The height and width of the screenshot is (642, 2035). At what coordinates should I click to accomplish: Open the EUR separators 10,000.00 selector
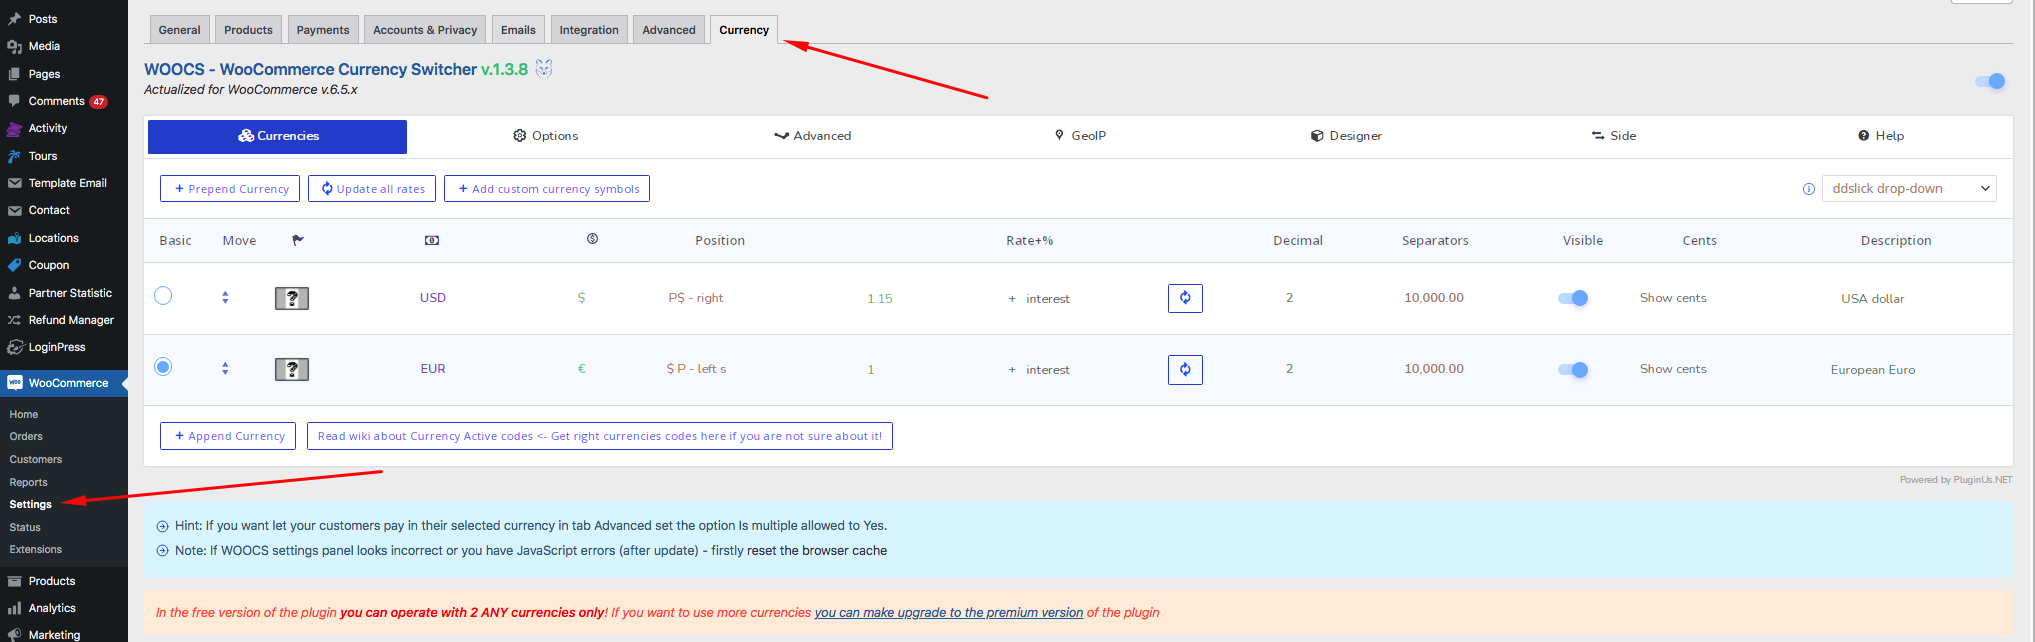1434,369
